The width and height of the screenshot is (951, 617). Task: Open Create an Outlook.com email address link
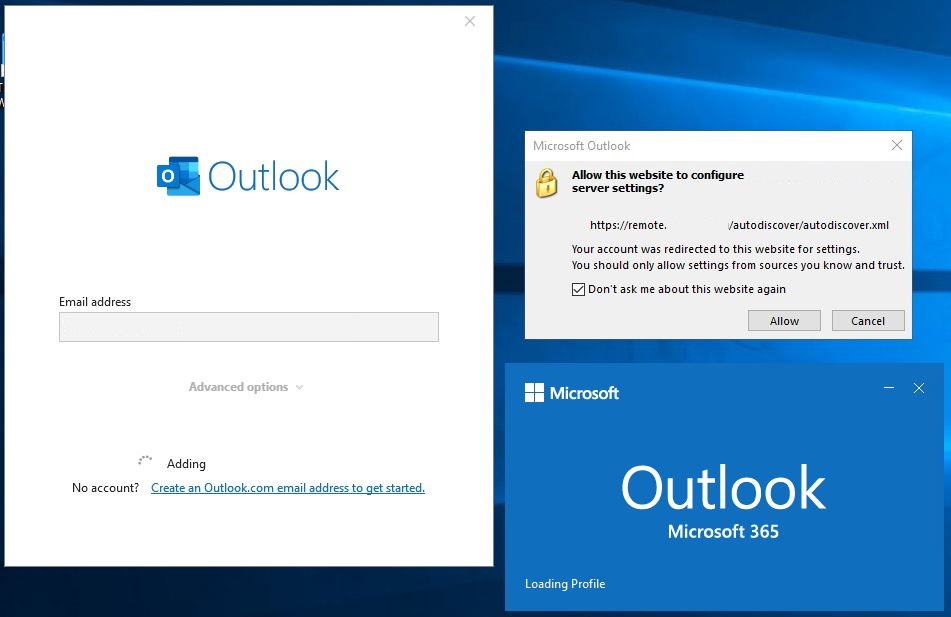(x=288, y=488)
